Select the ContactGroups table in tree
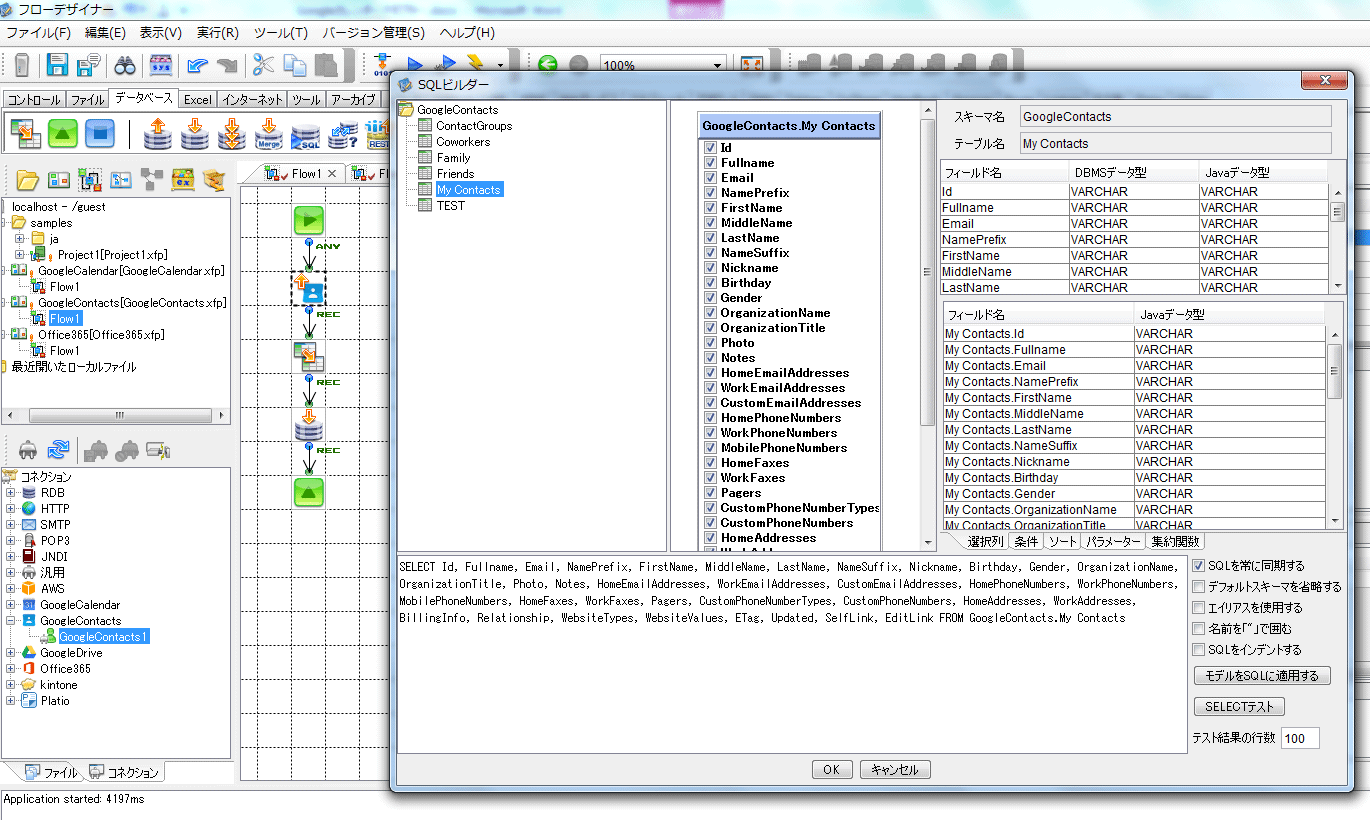The width and height of the screenshot is (1370, 820). click(474, 126)
